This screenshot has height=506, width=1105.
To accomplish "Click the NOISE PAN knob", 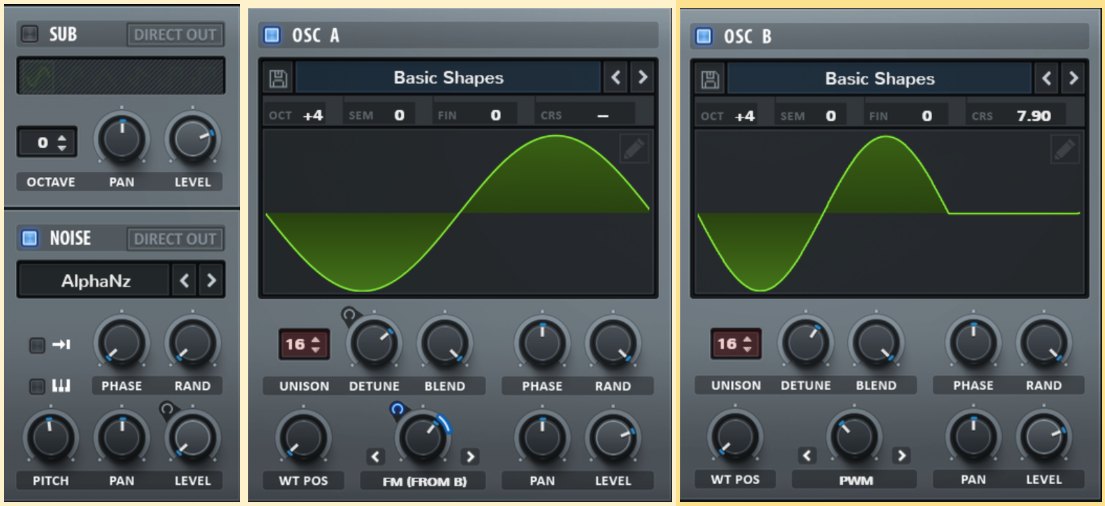I will pyautogui.click(x=122, y=438).
